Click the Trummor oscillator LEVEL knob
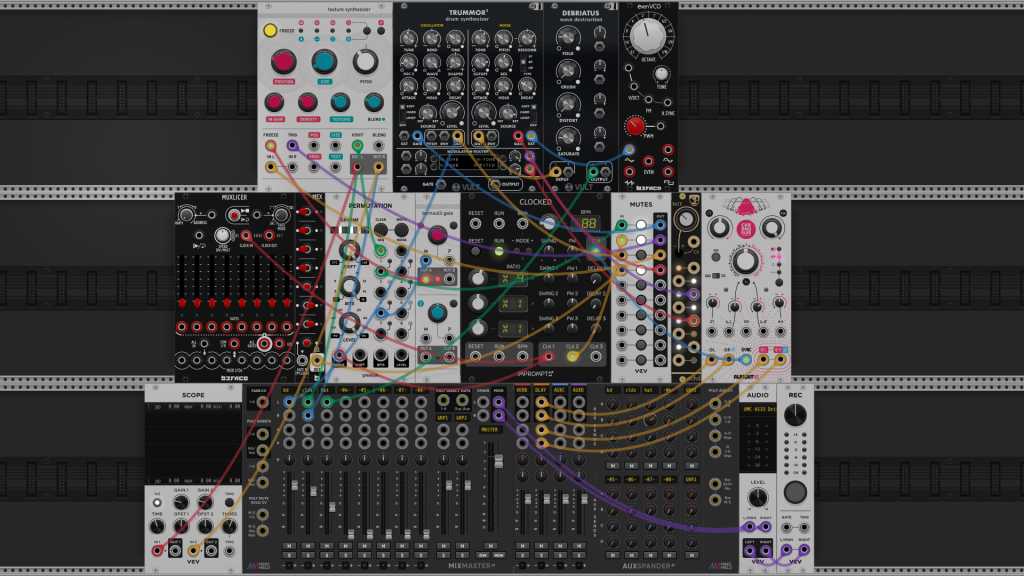 coord(452,112)
